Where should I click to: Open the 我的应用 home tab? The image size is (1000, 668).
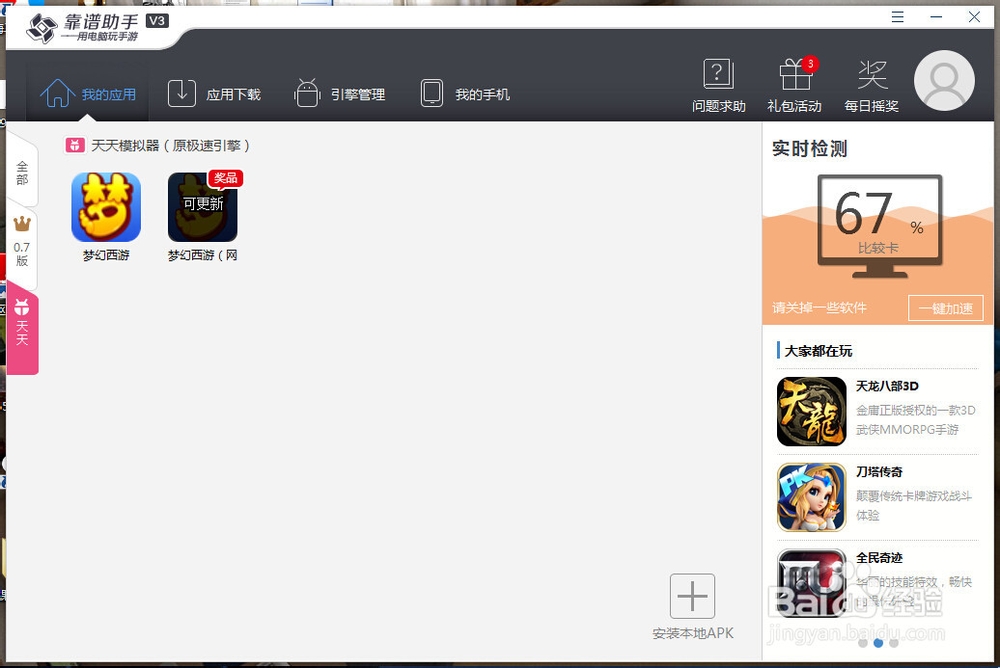coord(88,94)
